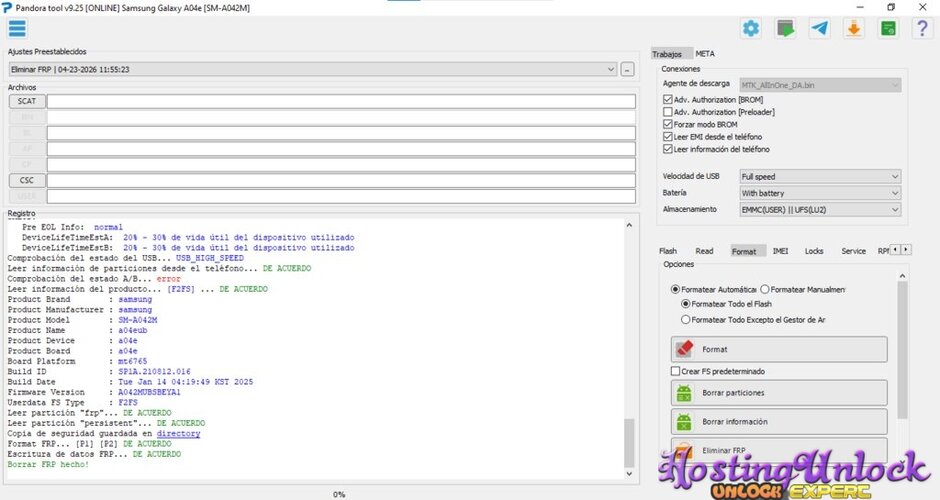Click Borrar particiones button
Viewport: 940px width, 500px height.
click(x=779, y=393)
